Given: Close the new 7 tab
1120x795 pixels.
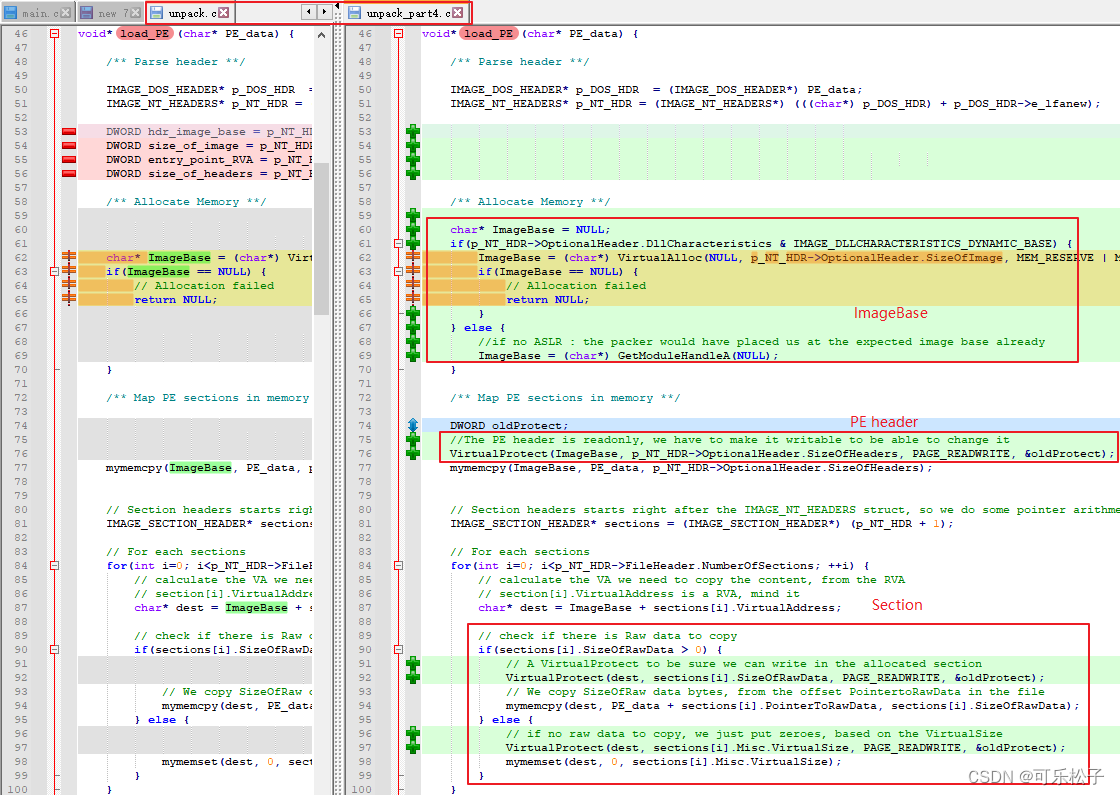Looking at the screenshot, I should 136,13.
